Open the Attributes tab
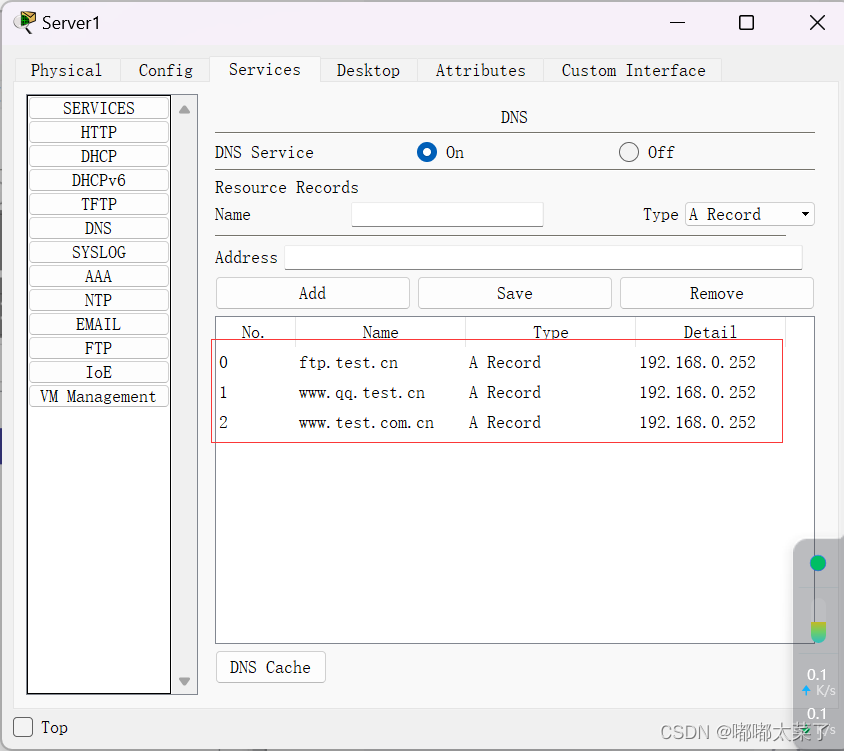Image resolution: width=844 pixels, height=751 pixels. [x=481, y=71]
